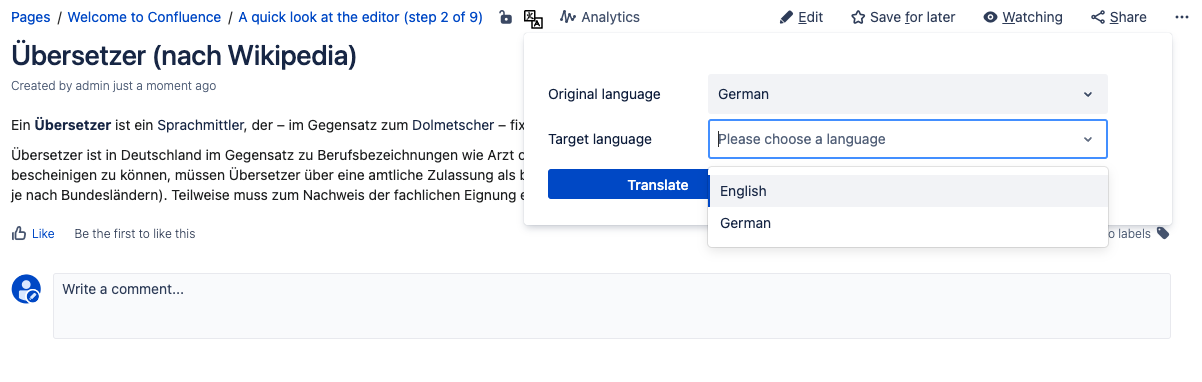Click the Save for later star

pos(858,17)
